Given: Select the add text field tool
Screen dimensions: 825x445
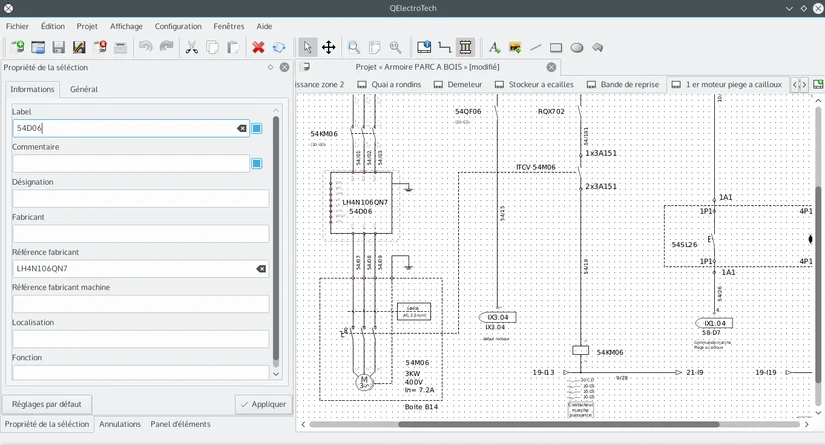Looking at the screenshot, I should 494,47.
